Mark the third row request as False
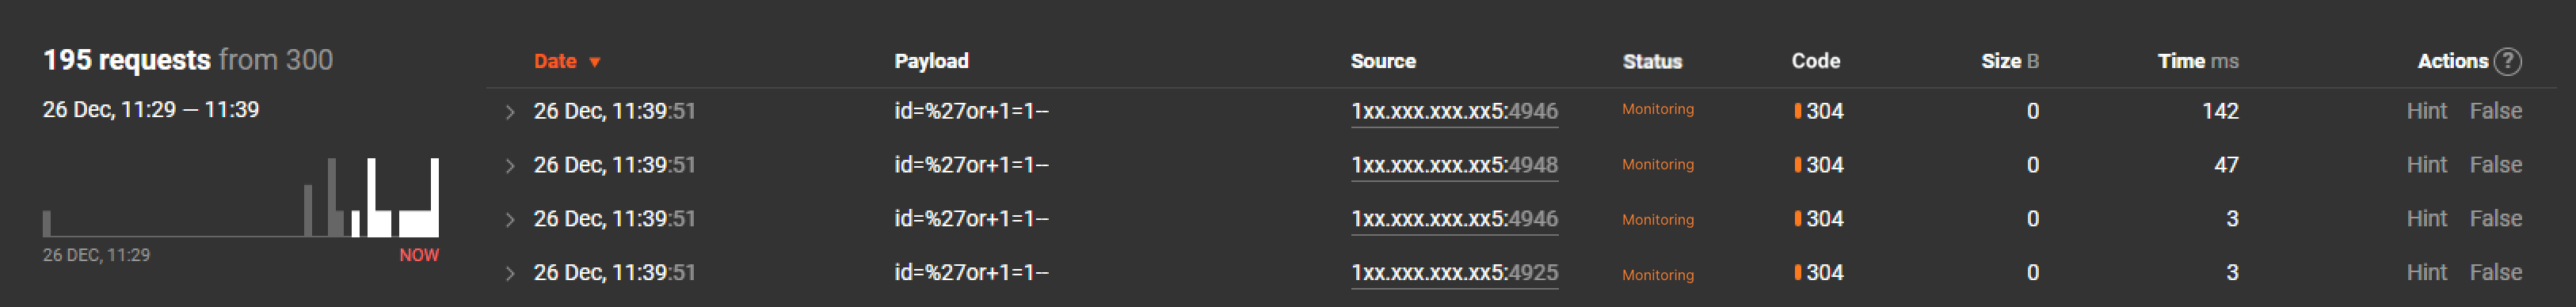Image resolution: width=2576 pixels, height=307 pixels. point(2495,219)
